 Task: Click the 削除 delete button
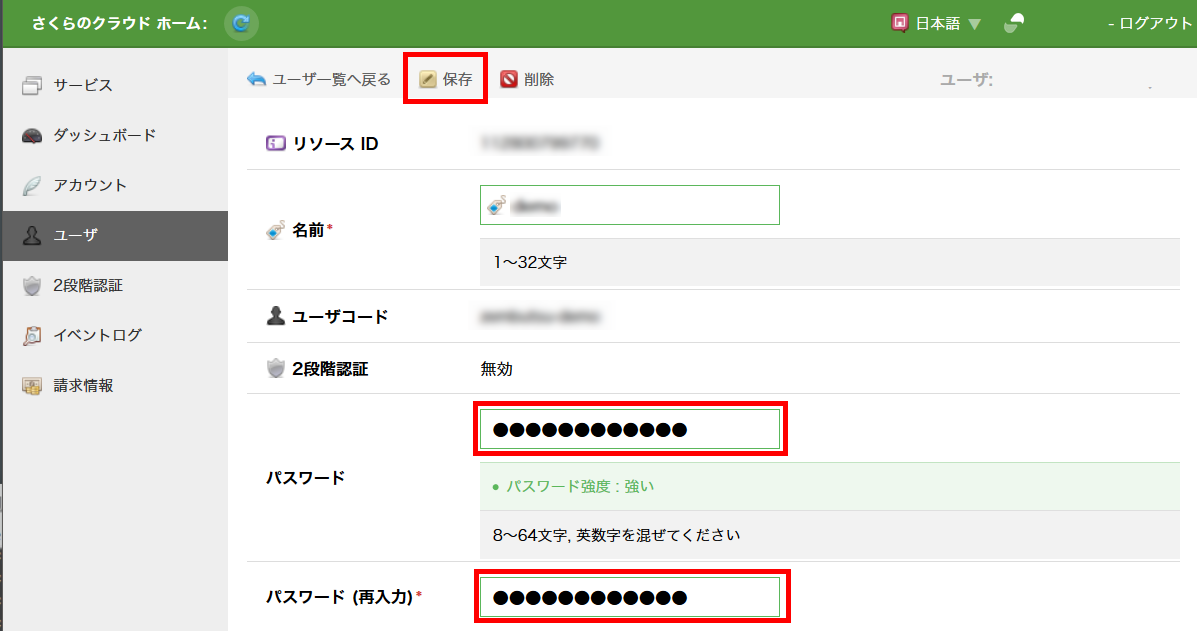(527, 79)
